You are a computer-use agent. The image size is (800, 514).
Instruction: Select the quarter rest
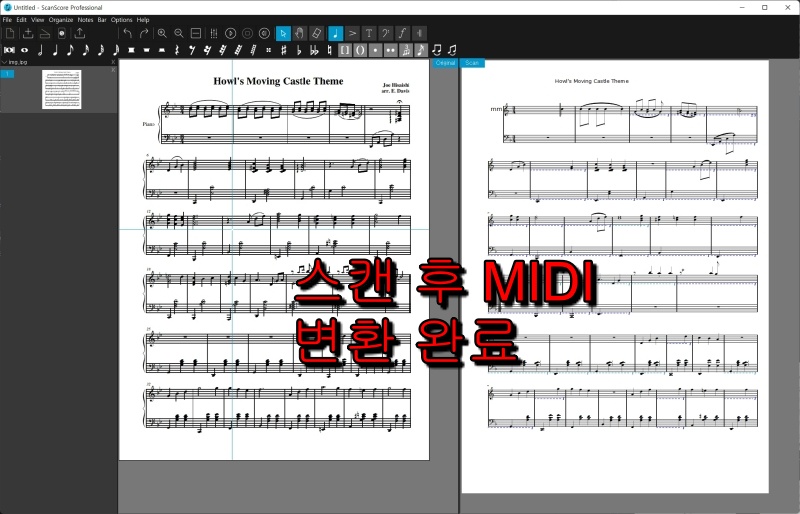[x=177, y=50]
